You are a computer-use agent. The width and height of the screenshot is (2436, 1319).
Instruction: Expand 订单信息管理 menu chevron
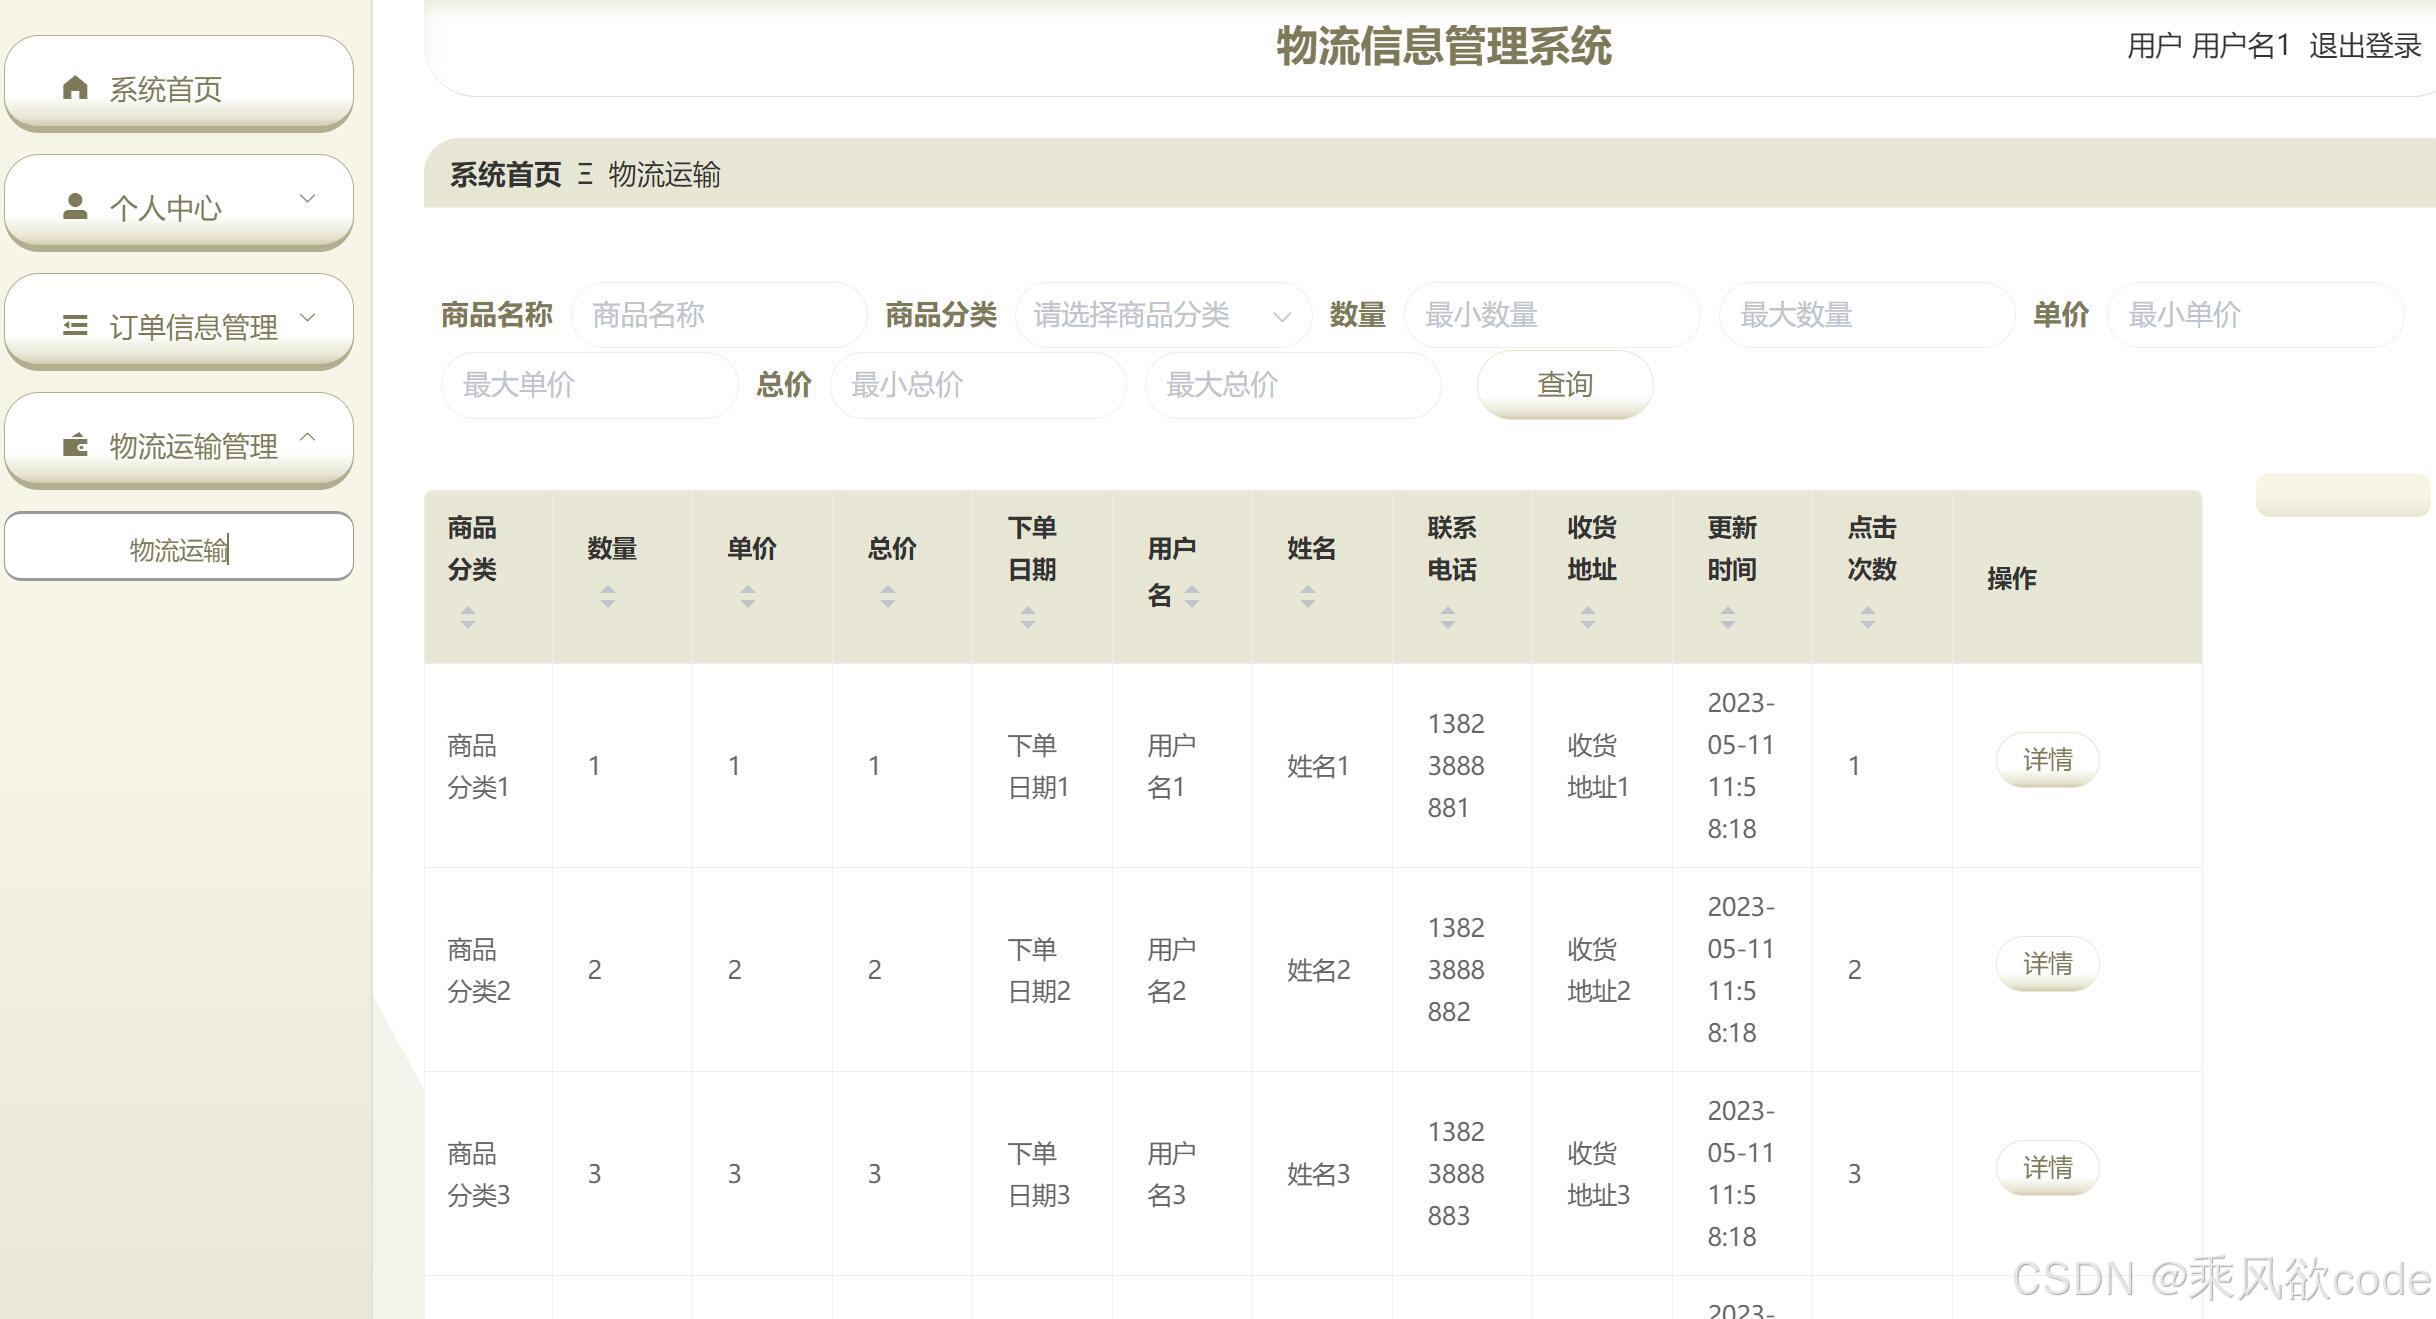point(308,317)
